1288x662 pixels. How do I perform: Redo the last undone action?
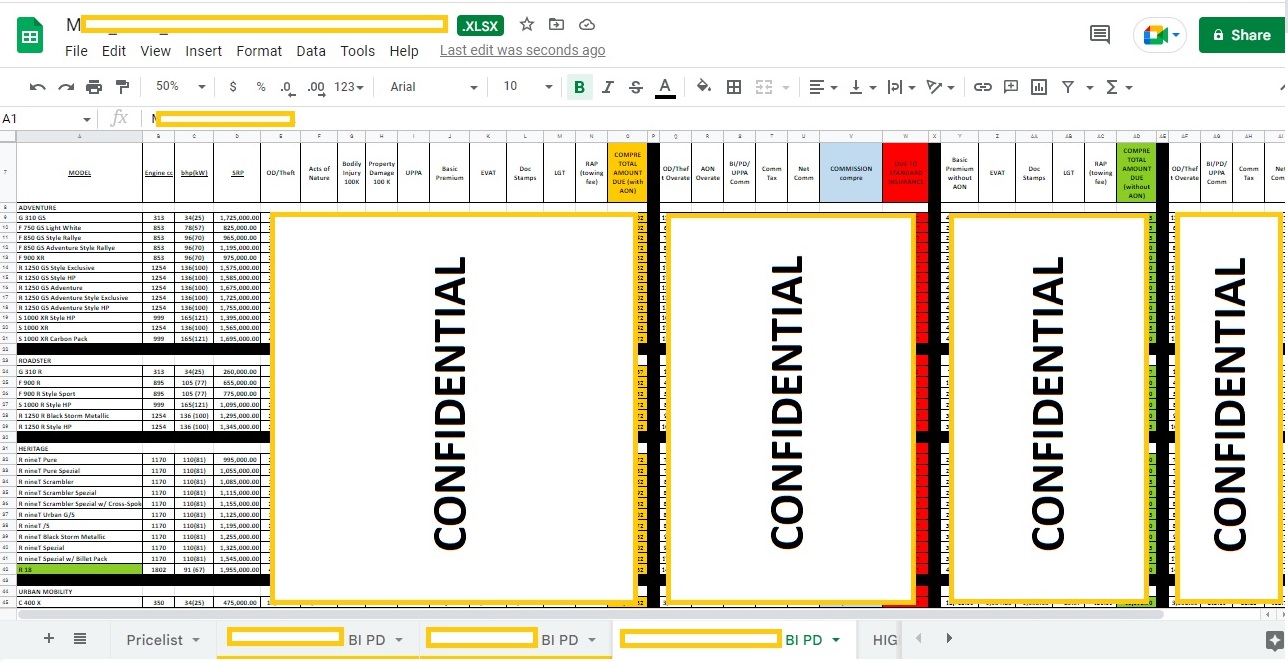coord(66,87)
